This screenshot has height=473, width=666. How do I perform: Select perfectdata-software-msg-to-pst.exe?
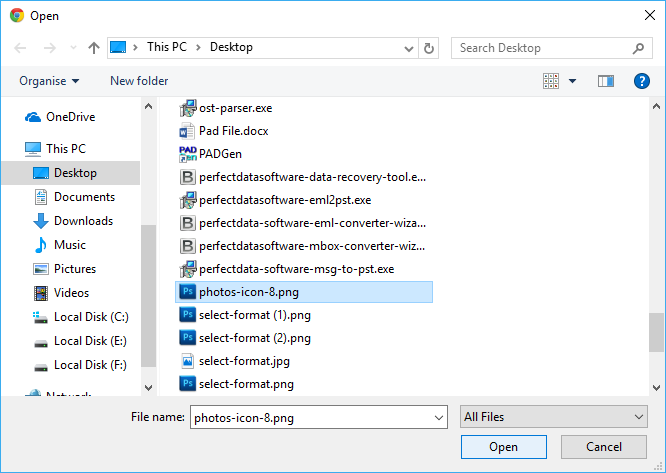pyautogui.click(x=296, y=269)
